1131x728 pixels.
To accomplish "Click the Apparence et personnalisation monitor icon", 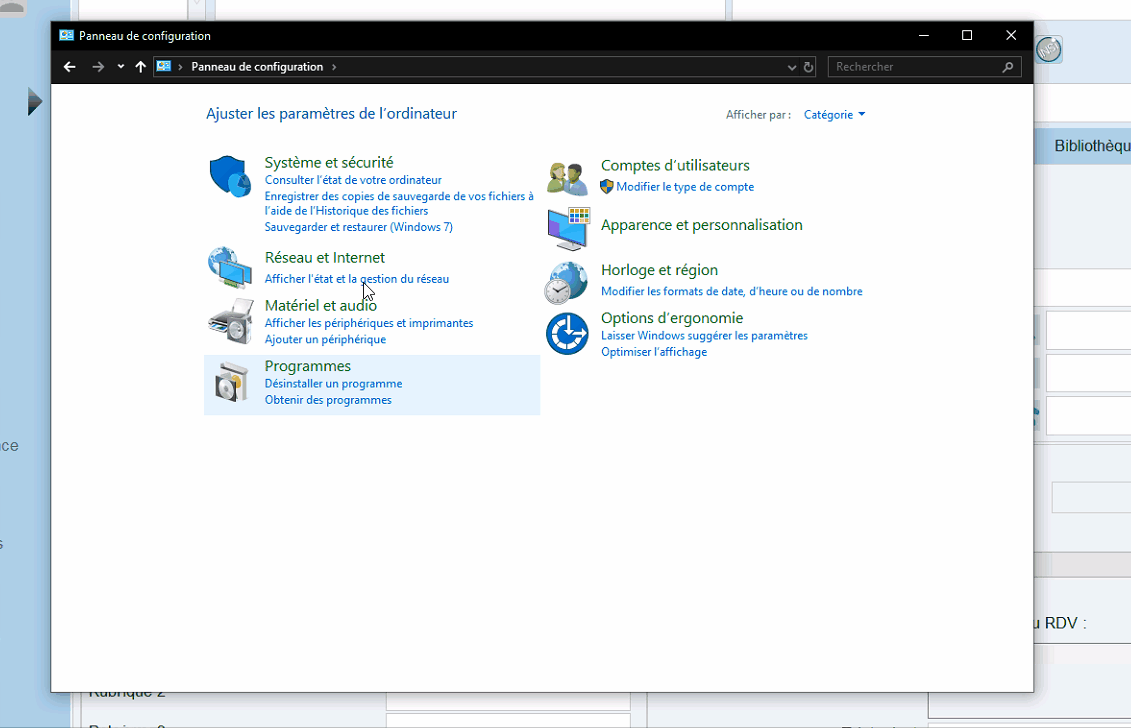I will [x=568, y=228].
